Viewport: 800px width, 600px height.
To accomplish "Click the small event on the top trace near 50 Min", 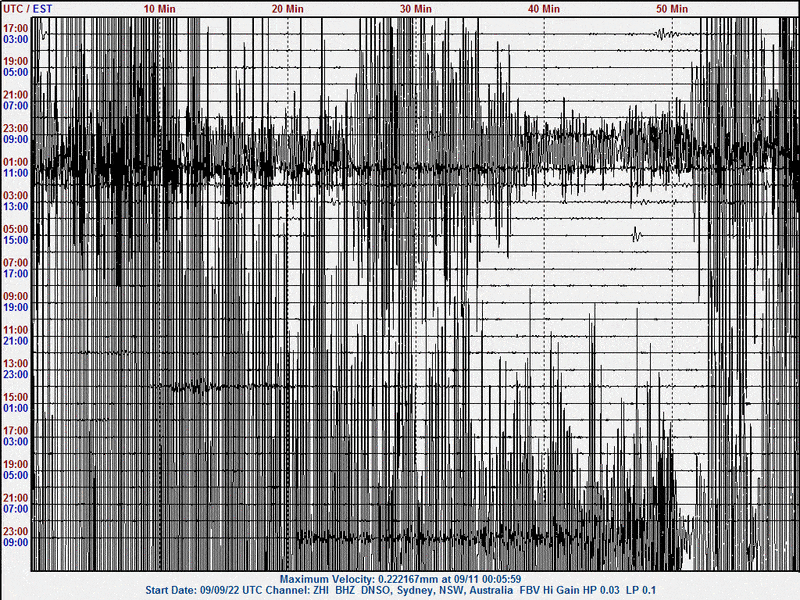I will pos(665,34).
